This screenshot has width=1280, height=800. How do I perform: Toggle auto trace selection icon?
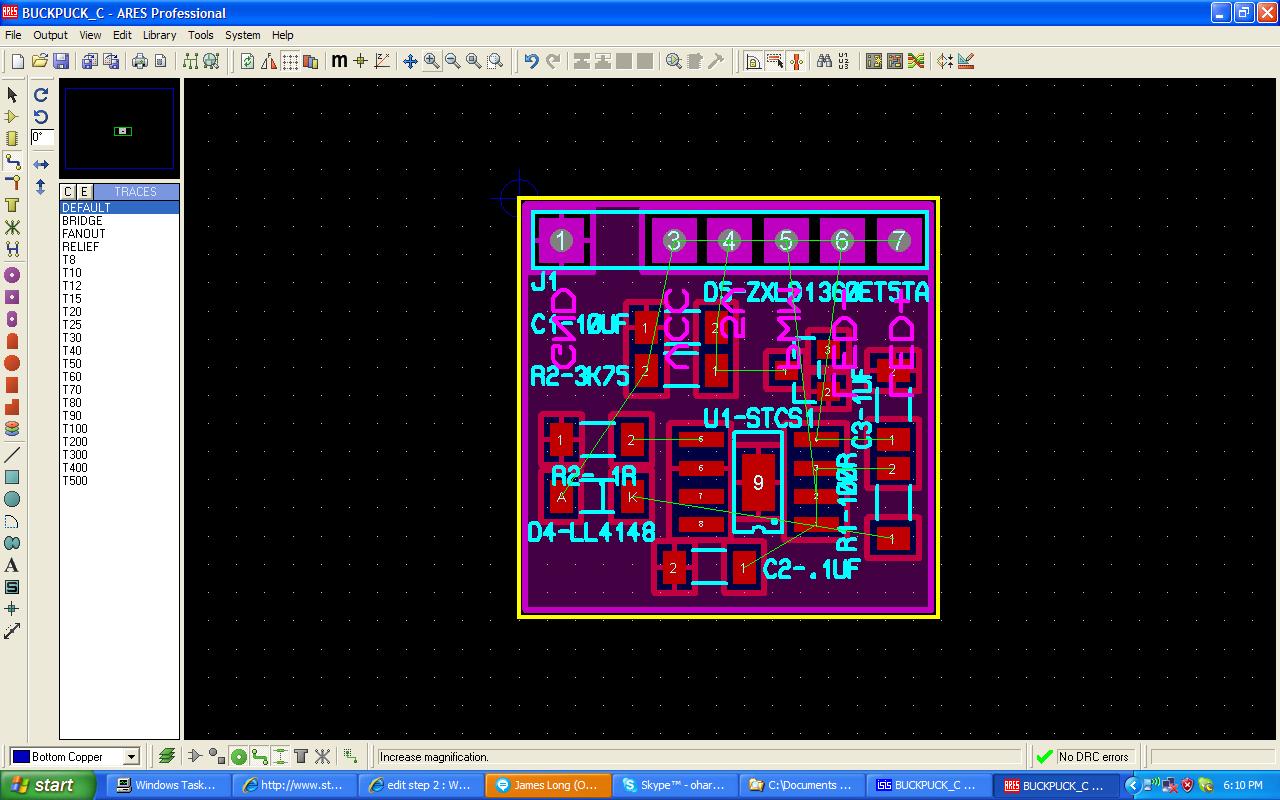coord(775,61)
